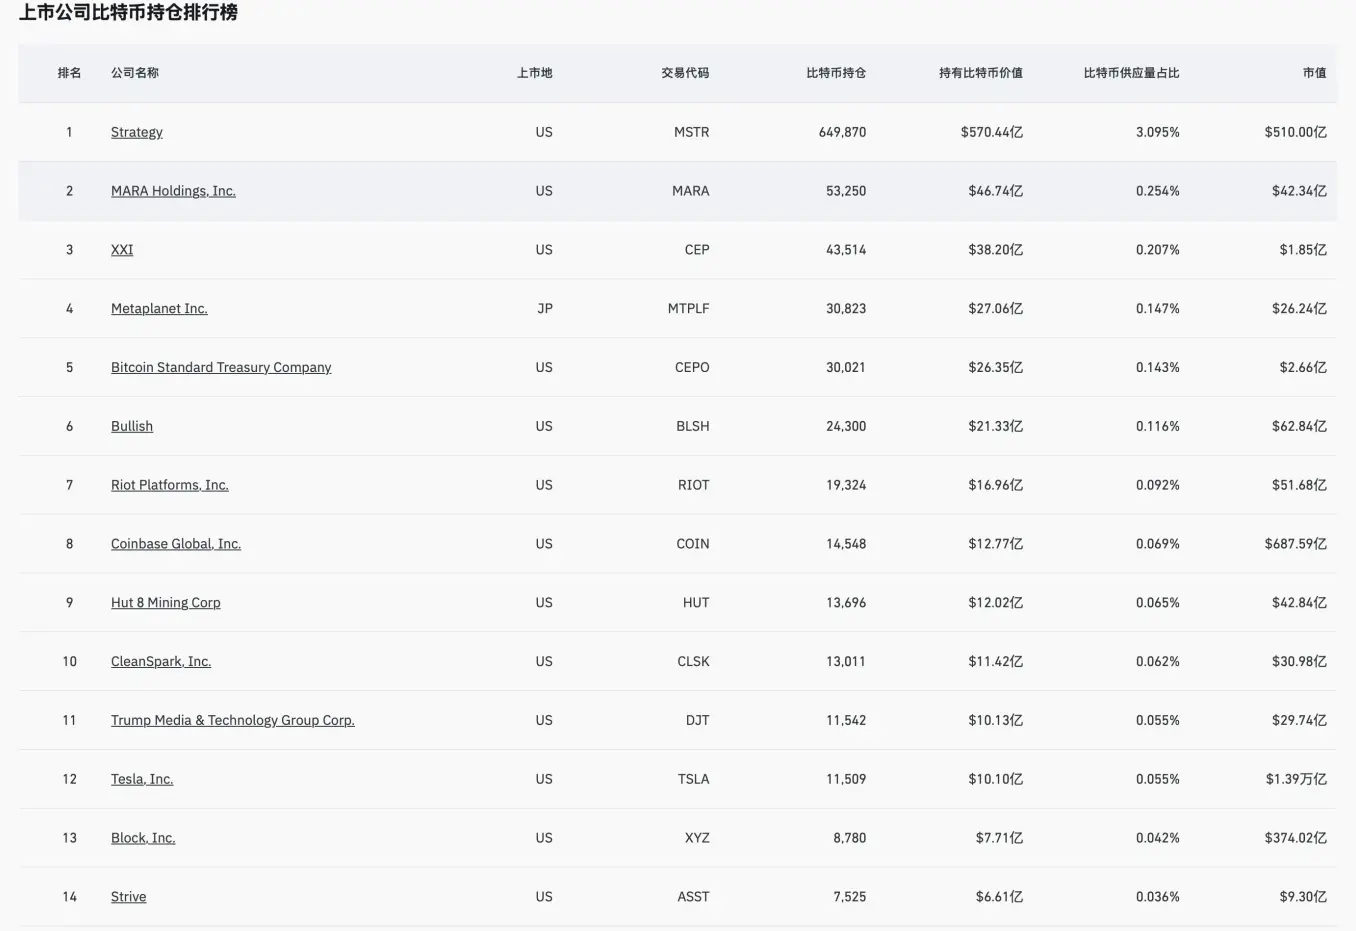Image resolution: width=1356 pixels, height=931 pixels.
Task: Select the CLSK ticker cell
Action: [x=694, y=661]
